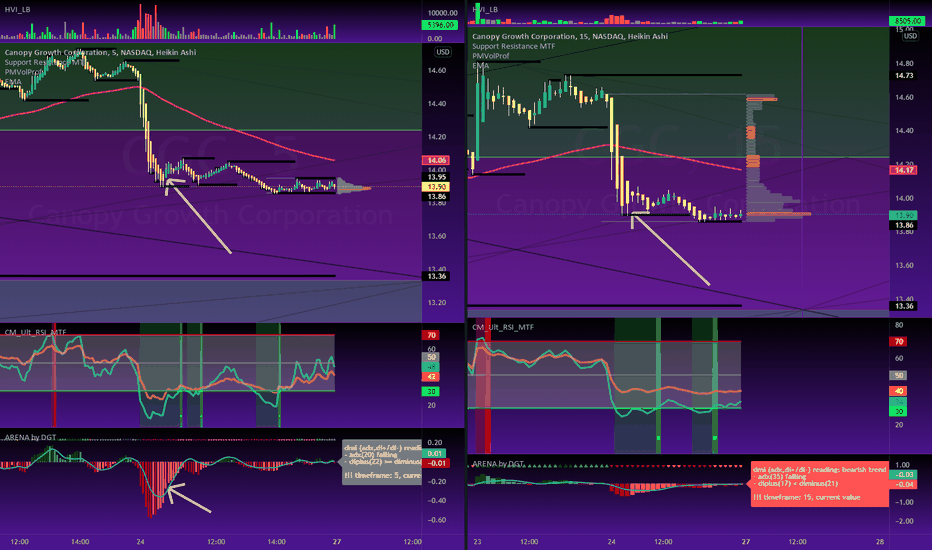This screenshot has width=932, height=550.
Task: Click the USD currency button in the left chart
Action: point(443,52)
